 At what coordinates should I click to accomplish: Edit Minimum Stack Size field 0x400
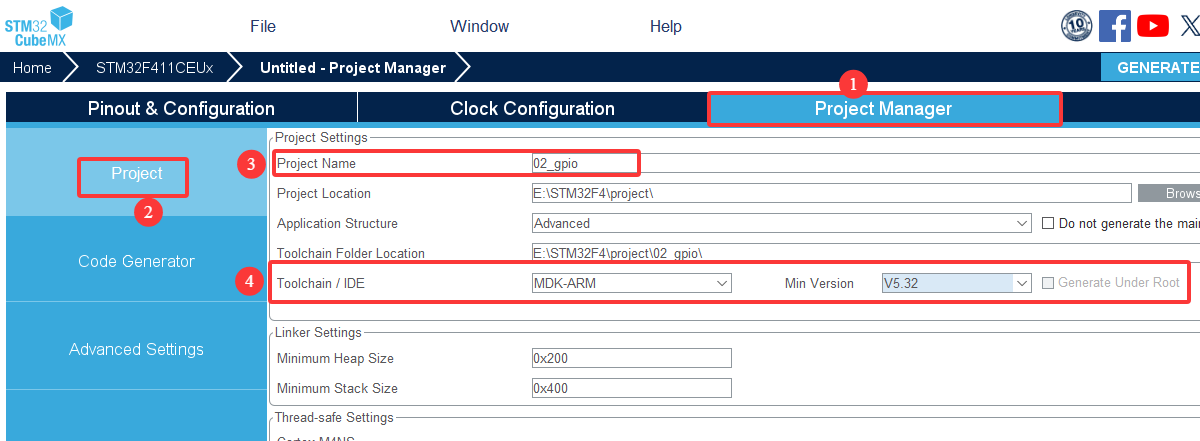click(x=632, y=388)
